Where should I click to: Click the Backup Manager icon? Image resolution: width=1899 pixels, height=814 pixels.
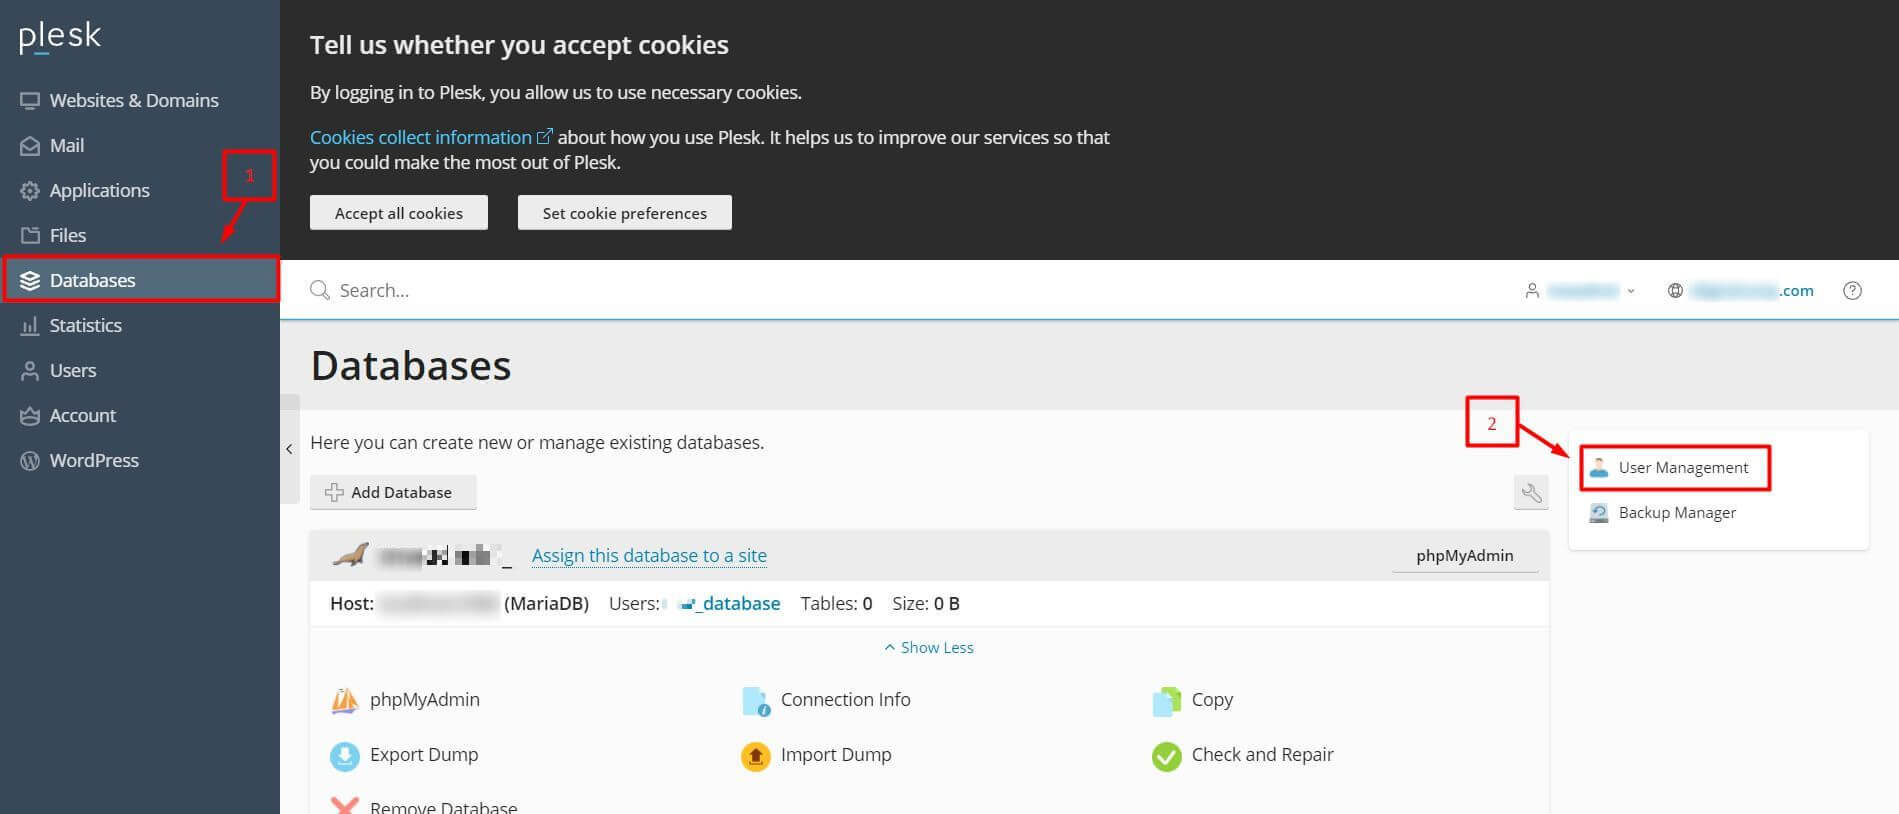point(1599,512)
